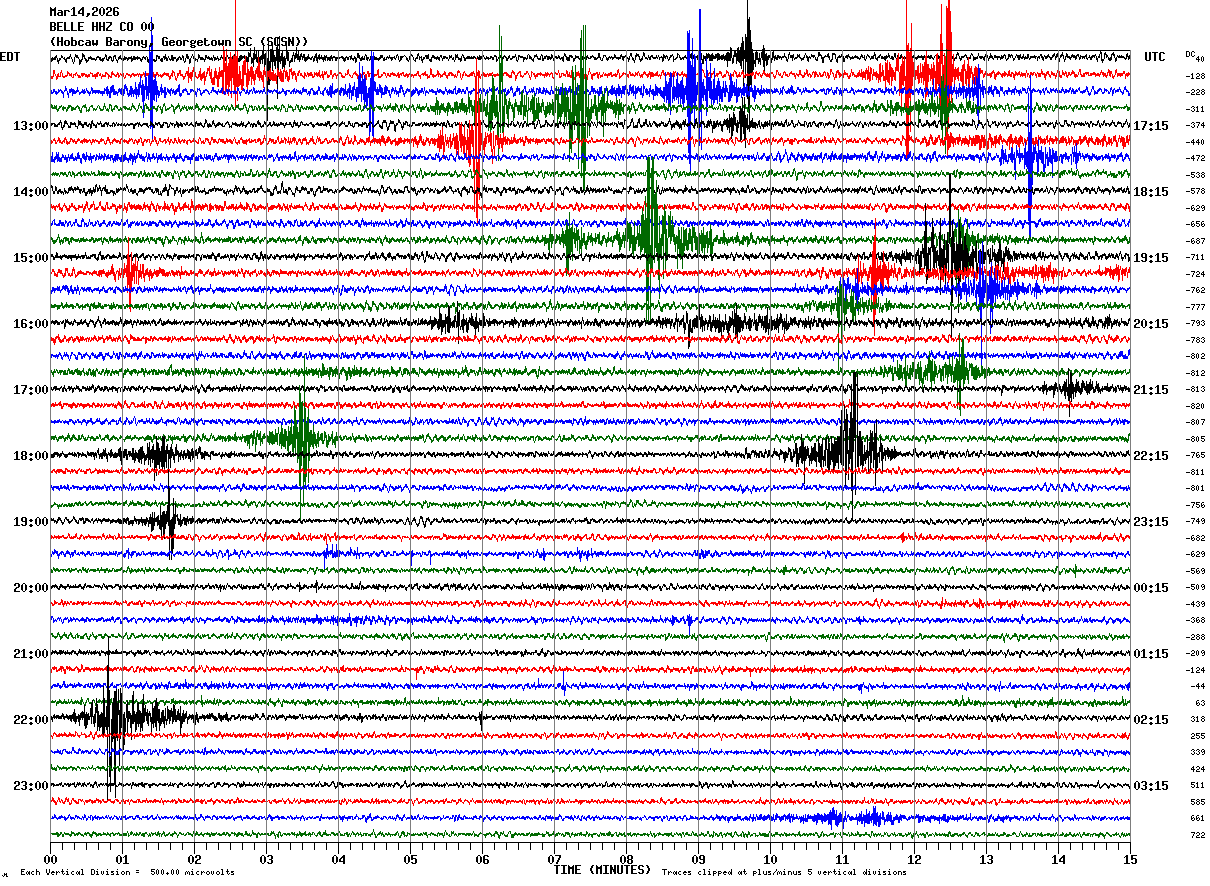The width and height of the screenshot is (1210, 886).
Task: Click the DC offset value -374
Action: coord(1195,125)
